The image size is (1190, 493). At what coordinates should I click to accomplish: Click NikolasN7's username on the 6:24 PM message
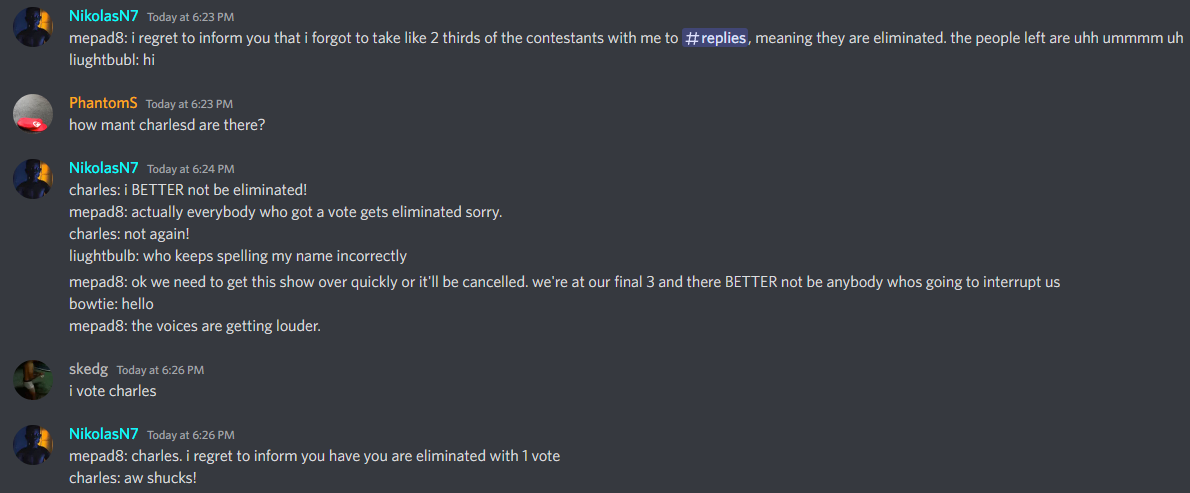tap(104, 169)
